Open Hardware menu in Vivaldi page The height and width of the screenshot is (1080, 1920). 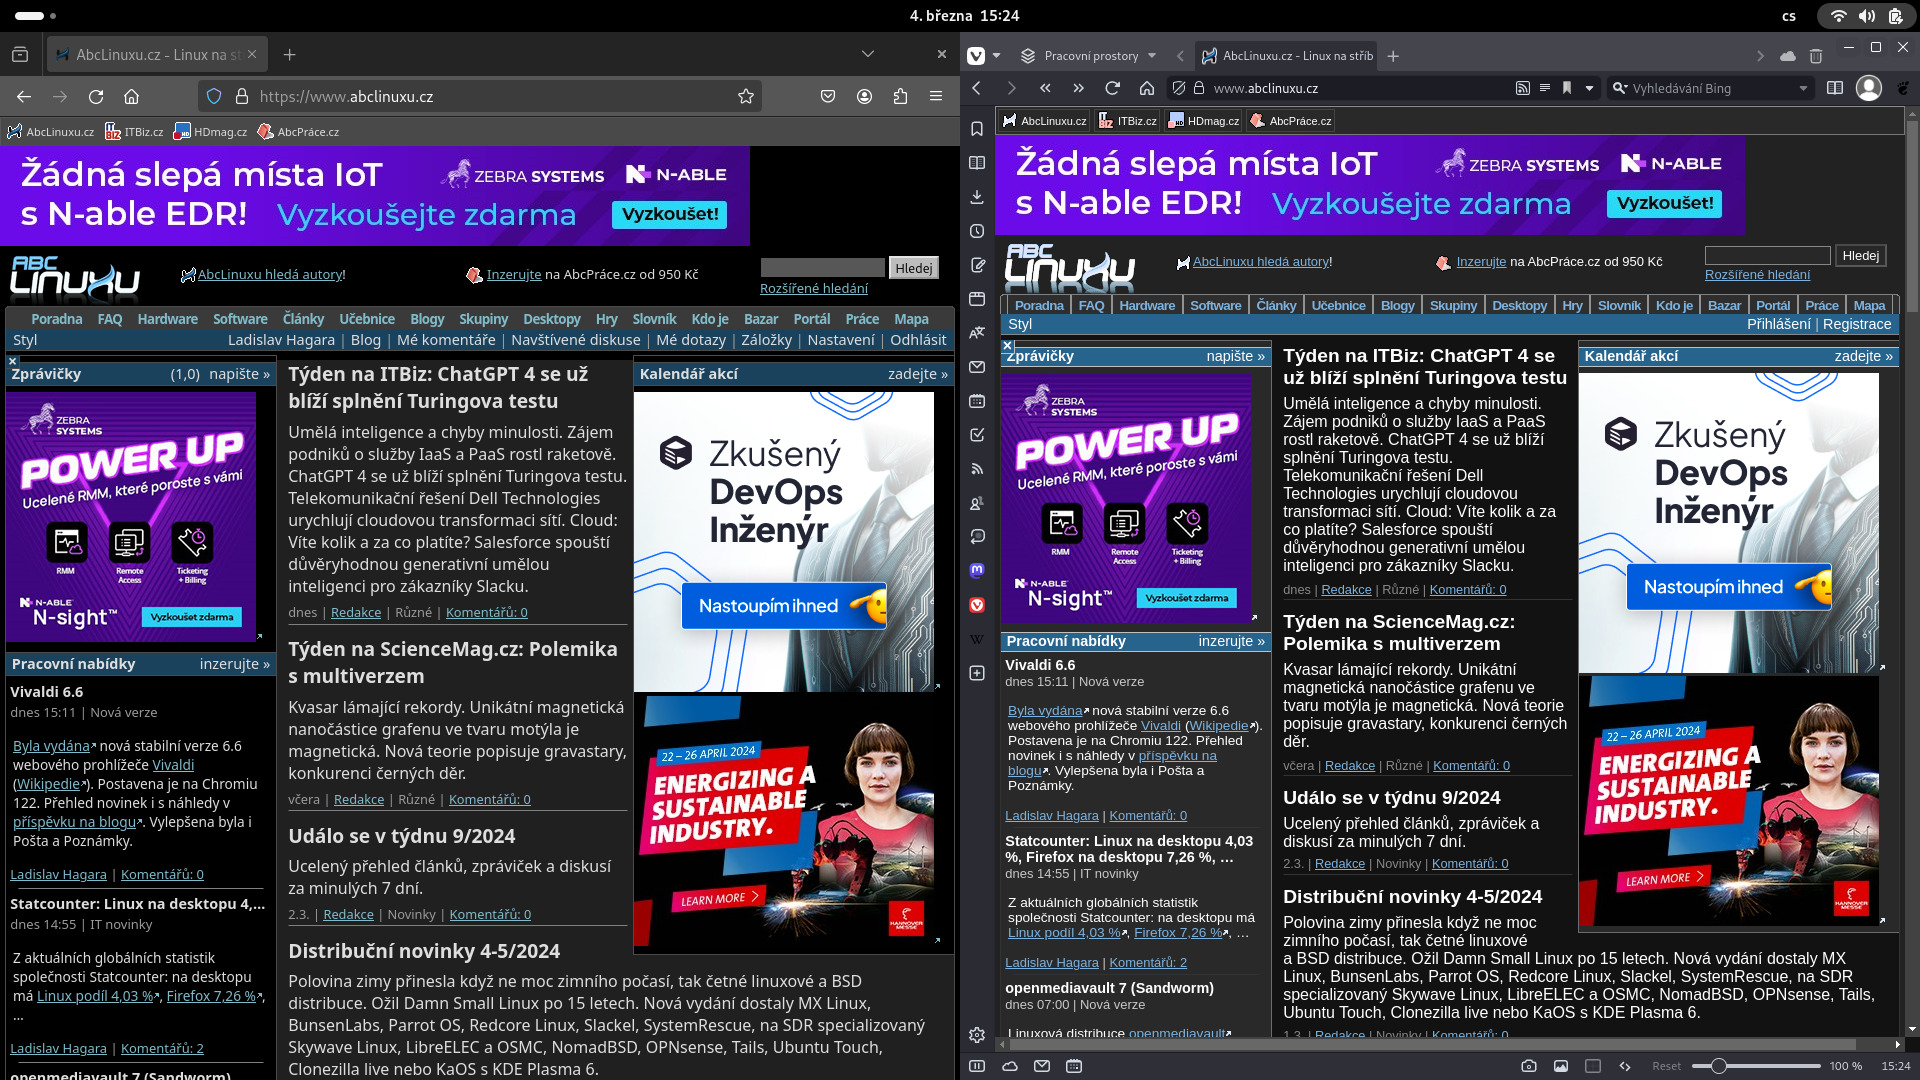(1146, 306)
